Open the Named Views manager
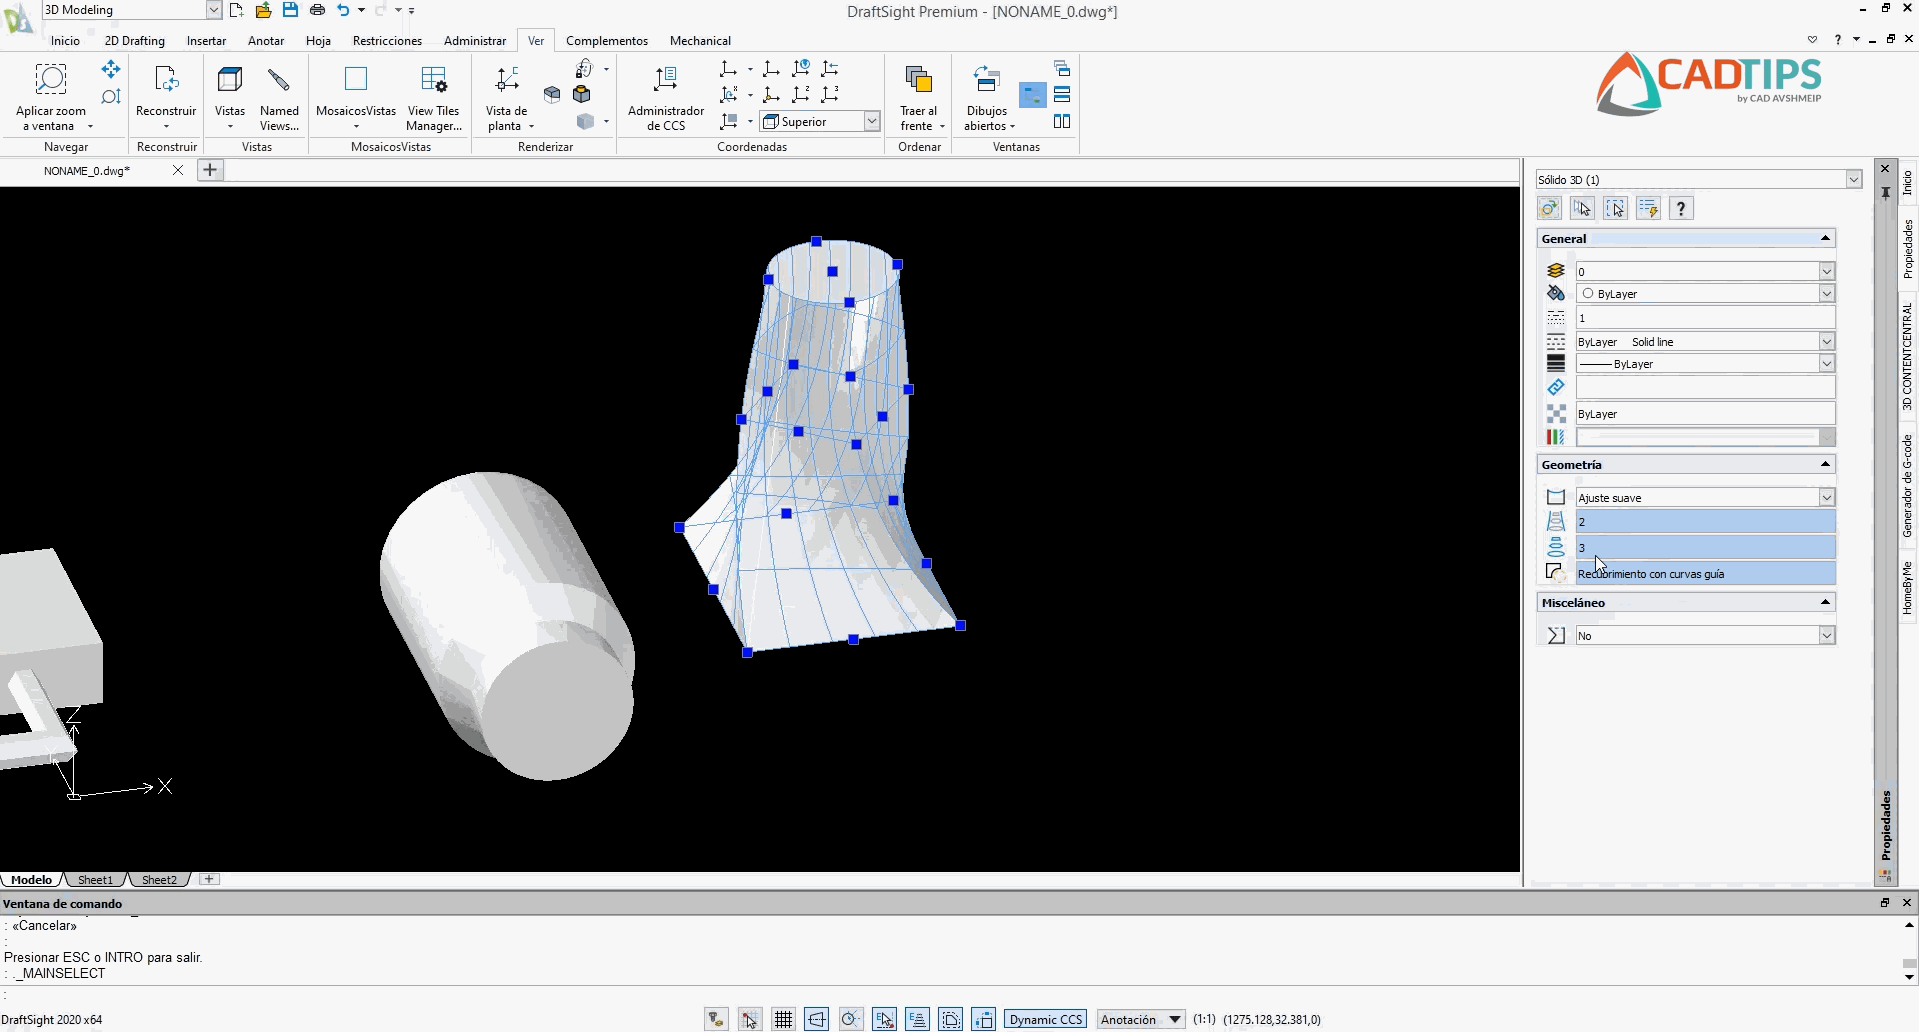Image resolution: width=1919 pixels, height=1032 pixels. (x=279, y=95)
